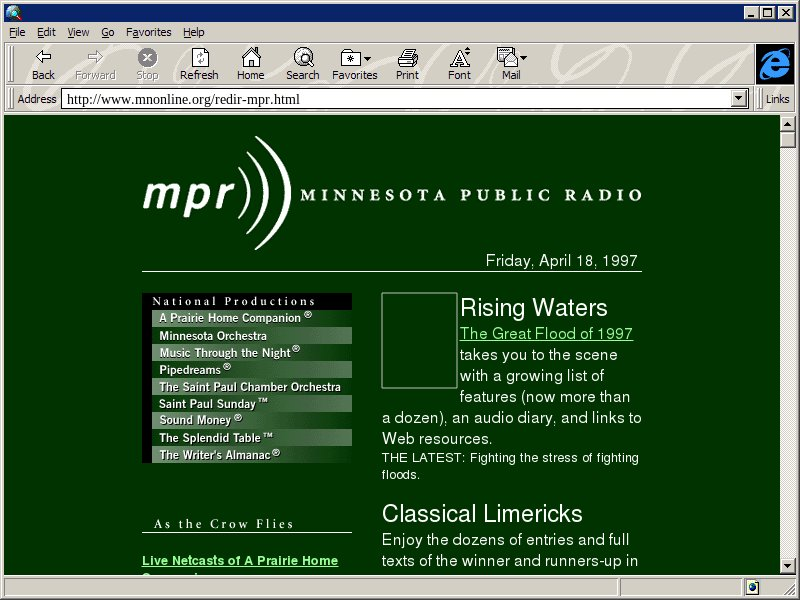Open the Help menu

coord(193,32)
